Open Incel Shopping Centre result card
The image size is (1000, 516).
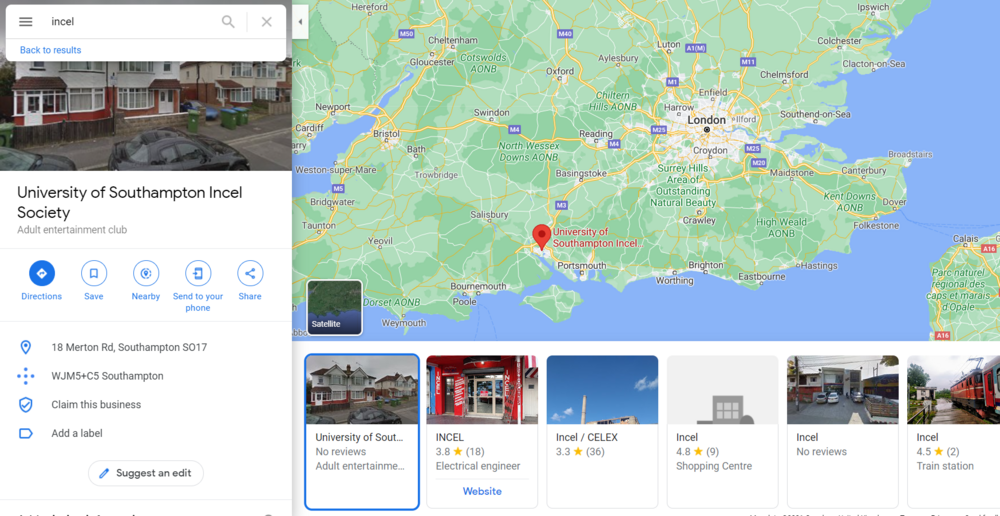pyautogui.click(x=722, y=432)
